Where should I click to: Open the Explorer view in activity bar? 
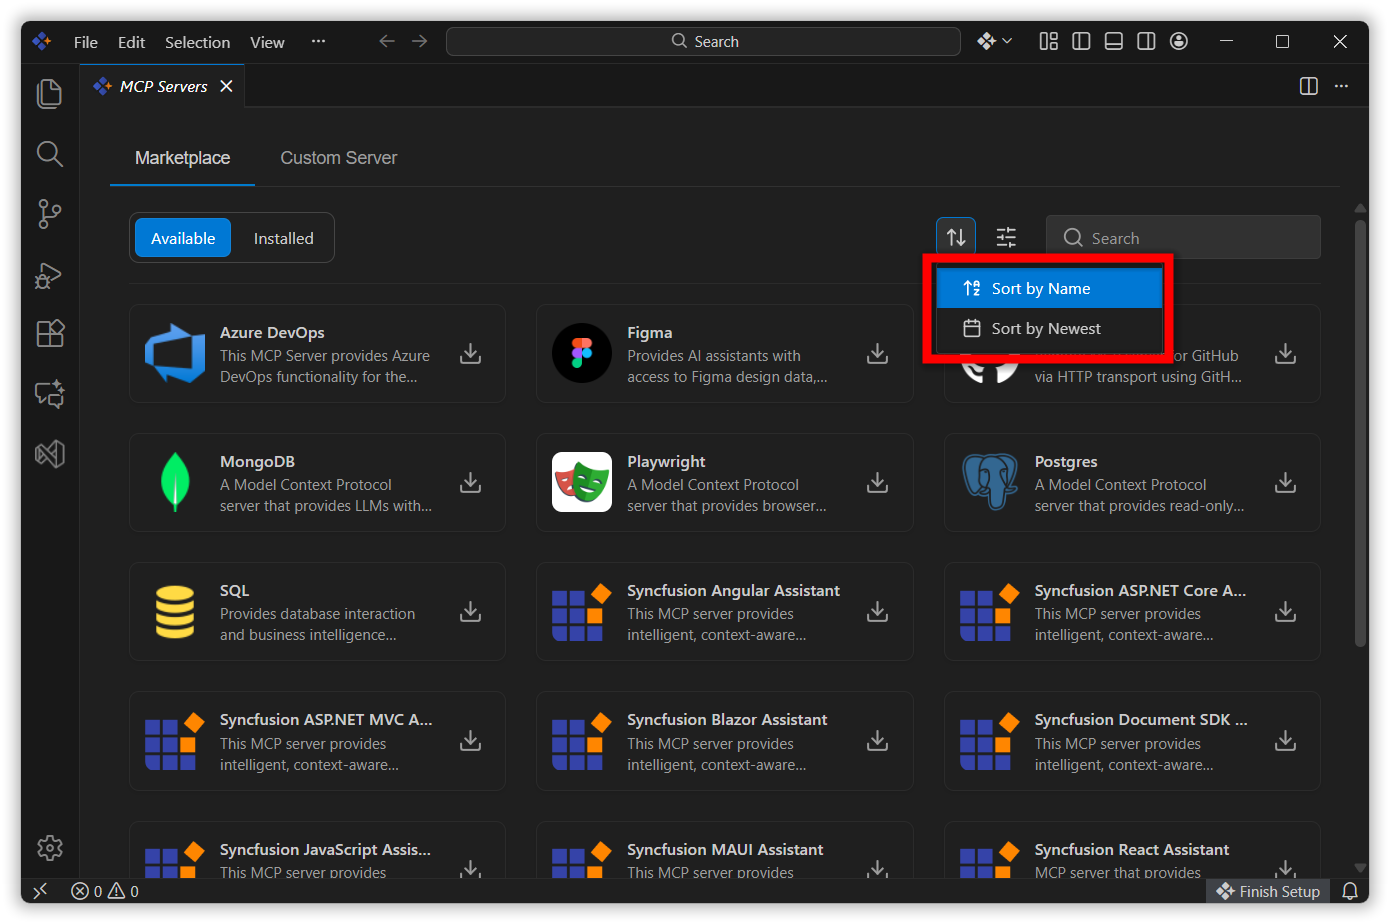pos(49,94)
